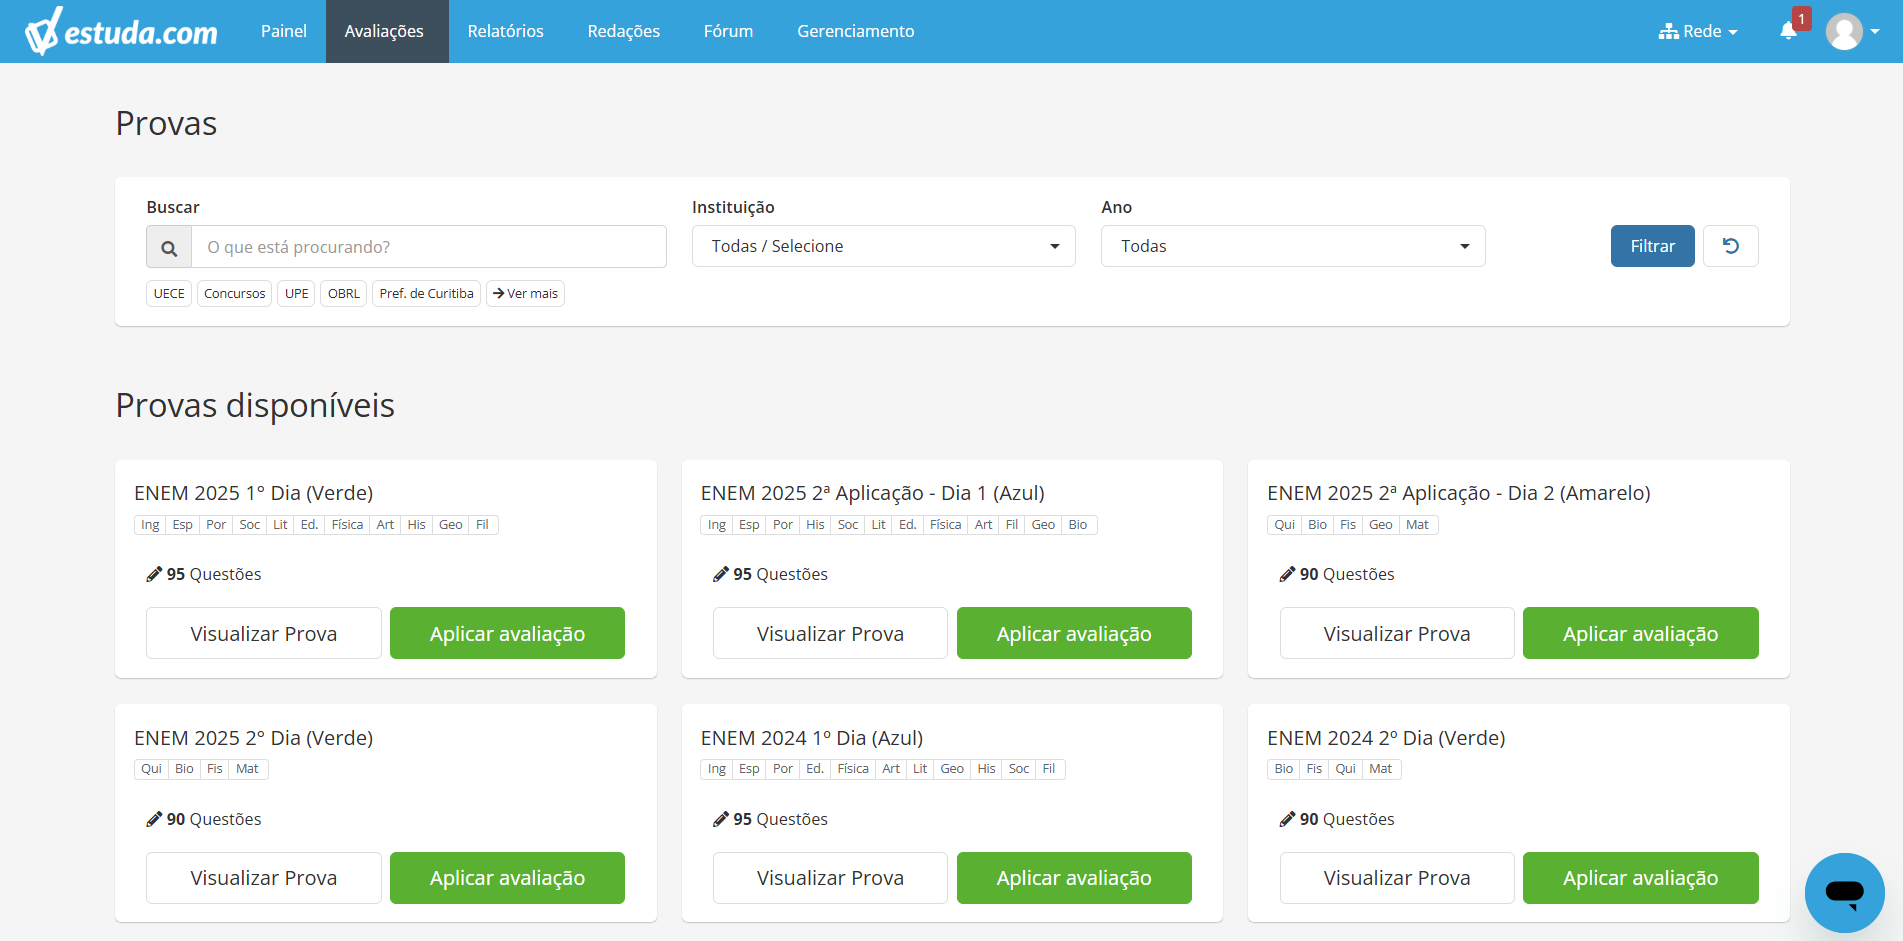Click the estuda.com logo
This screenshot has width=1903, height=941.
click(x=121, y=31)
